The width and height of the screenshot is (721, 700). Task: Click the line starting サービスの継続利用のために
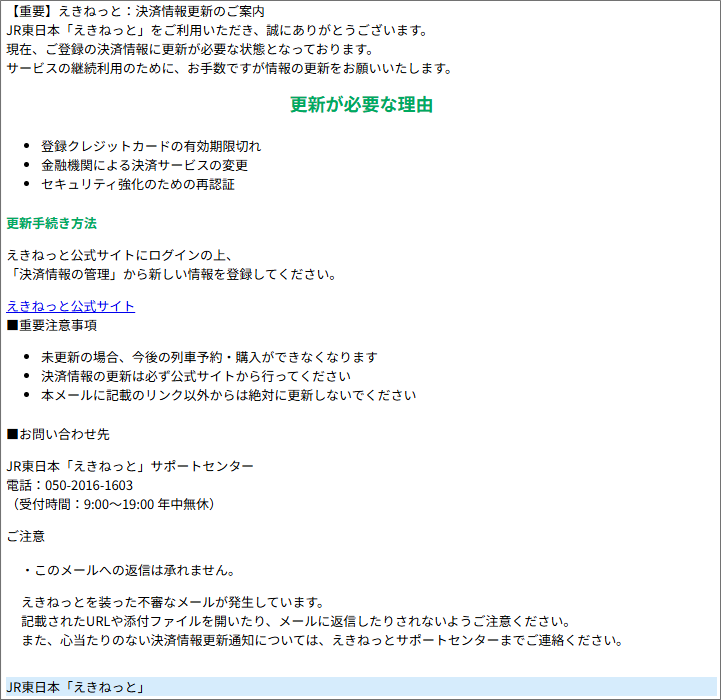point(230,69)
